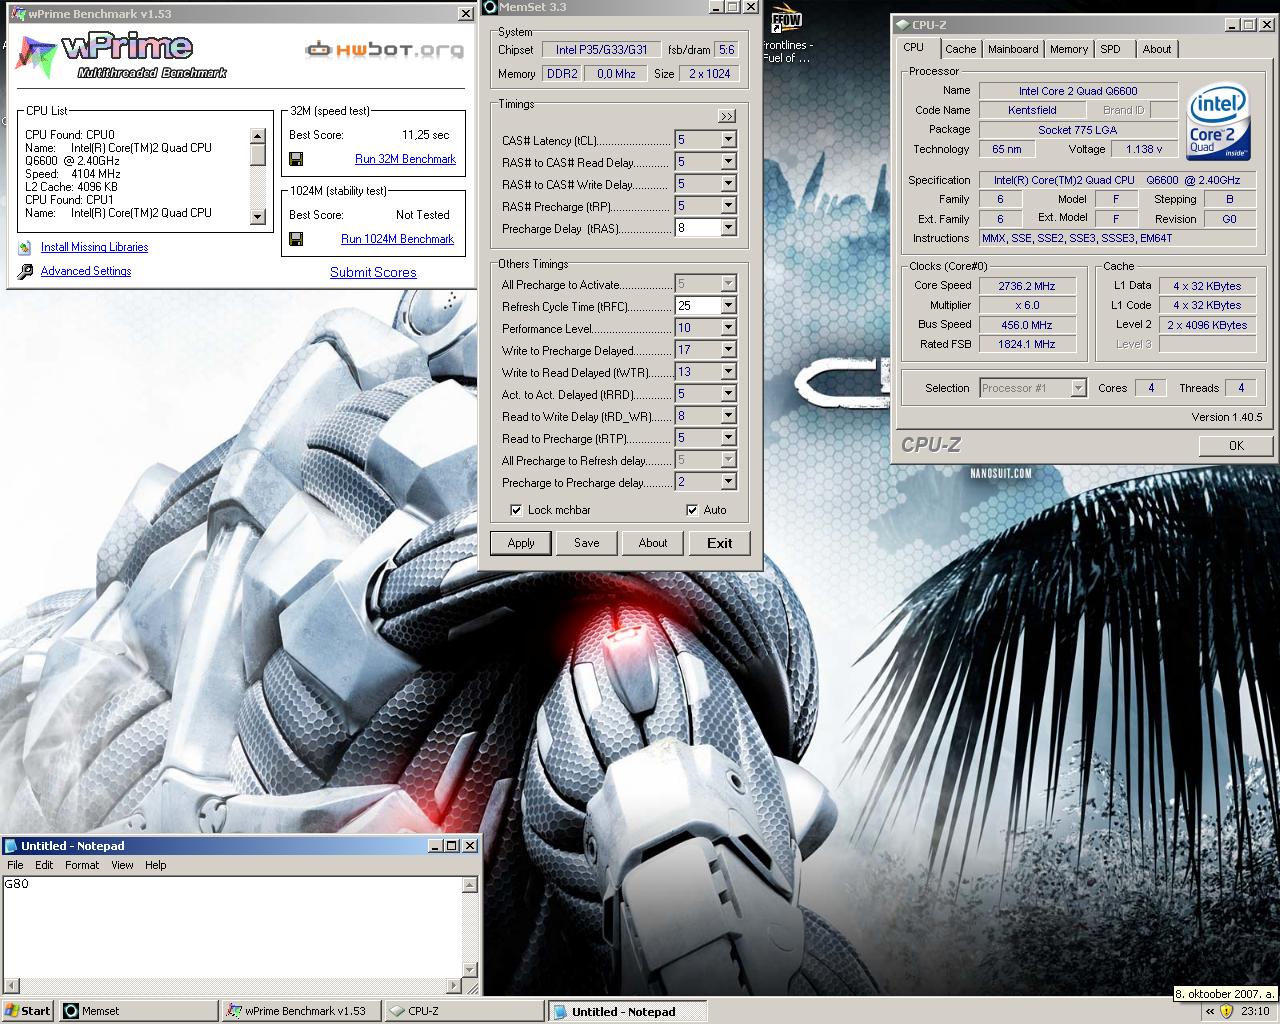Open Notepad File menu

(x=15, y=865)
